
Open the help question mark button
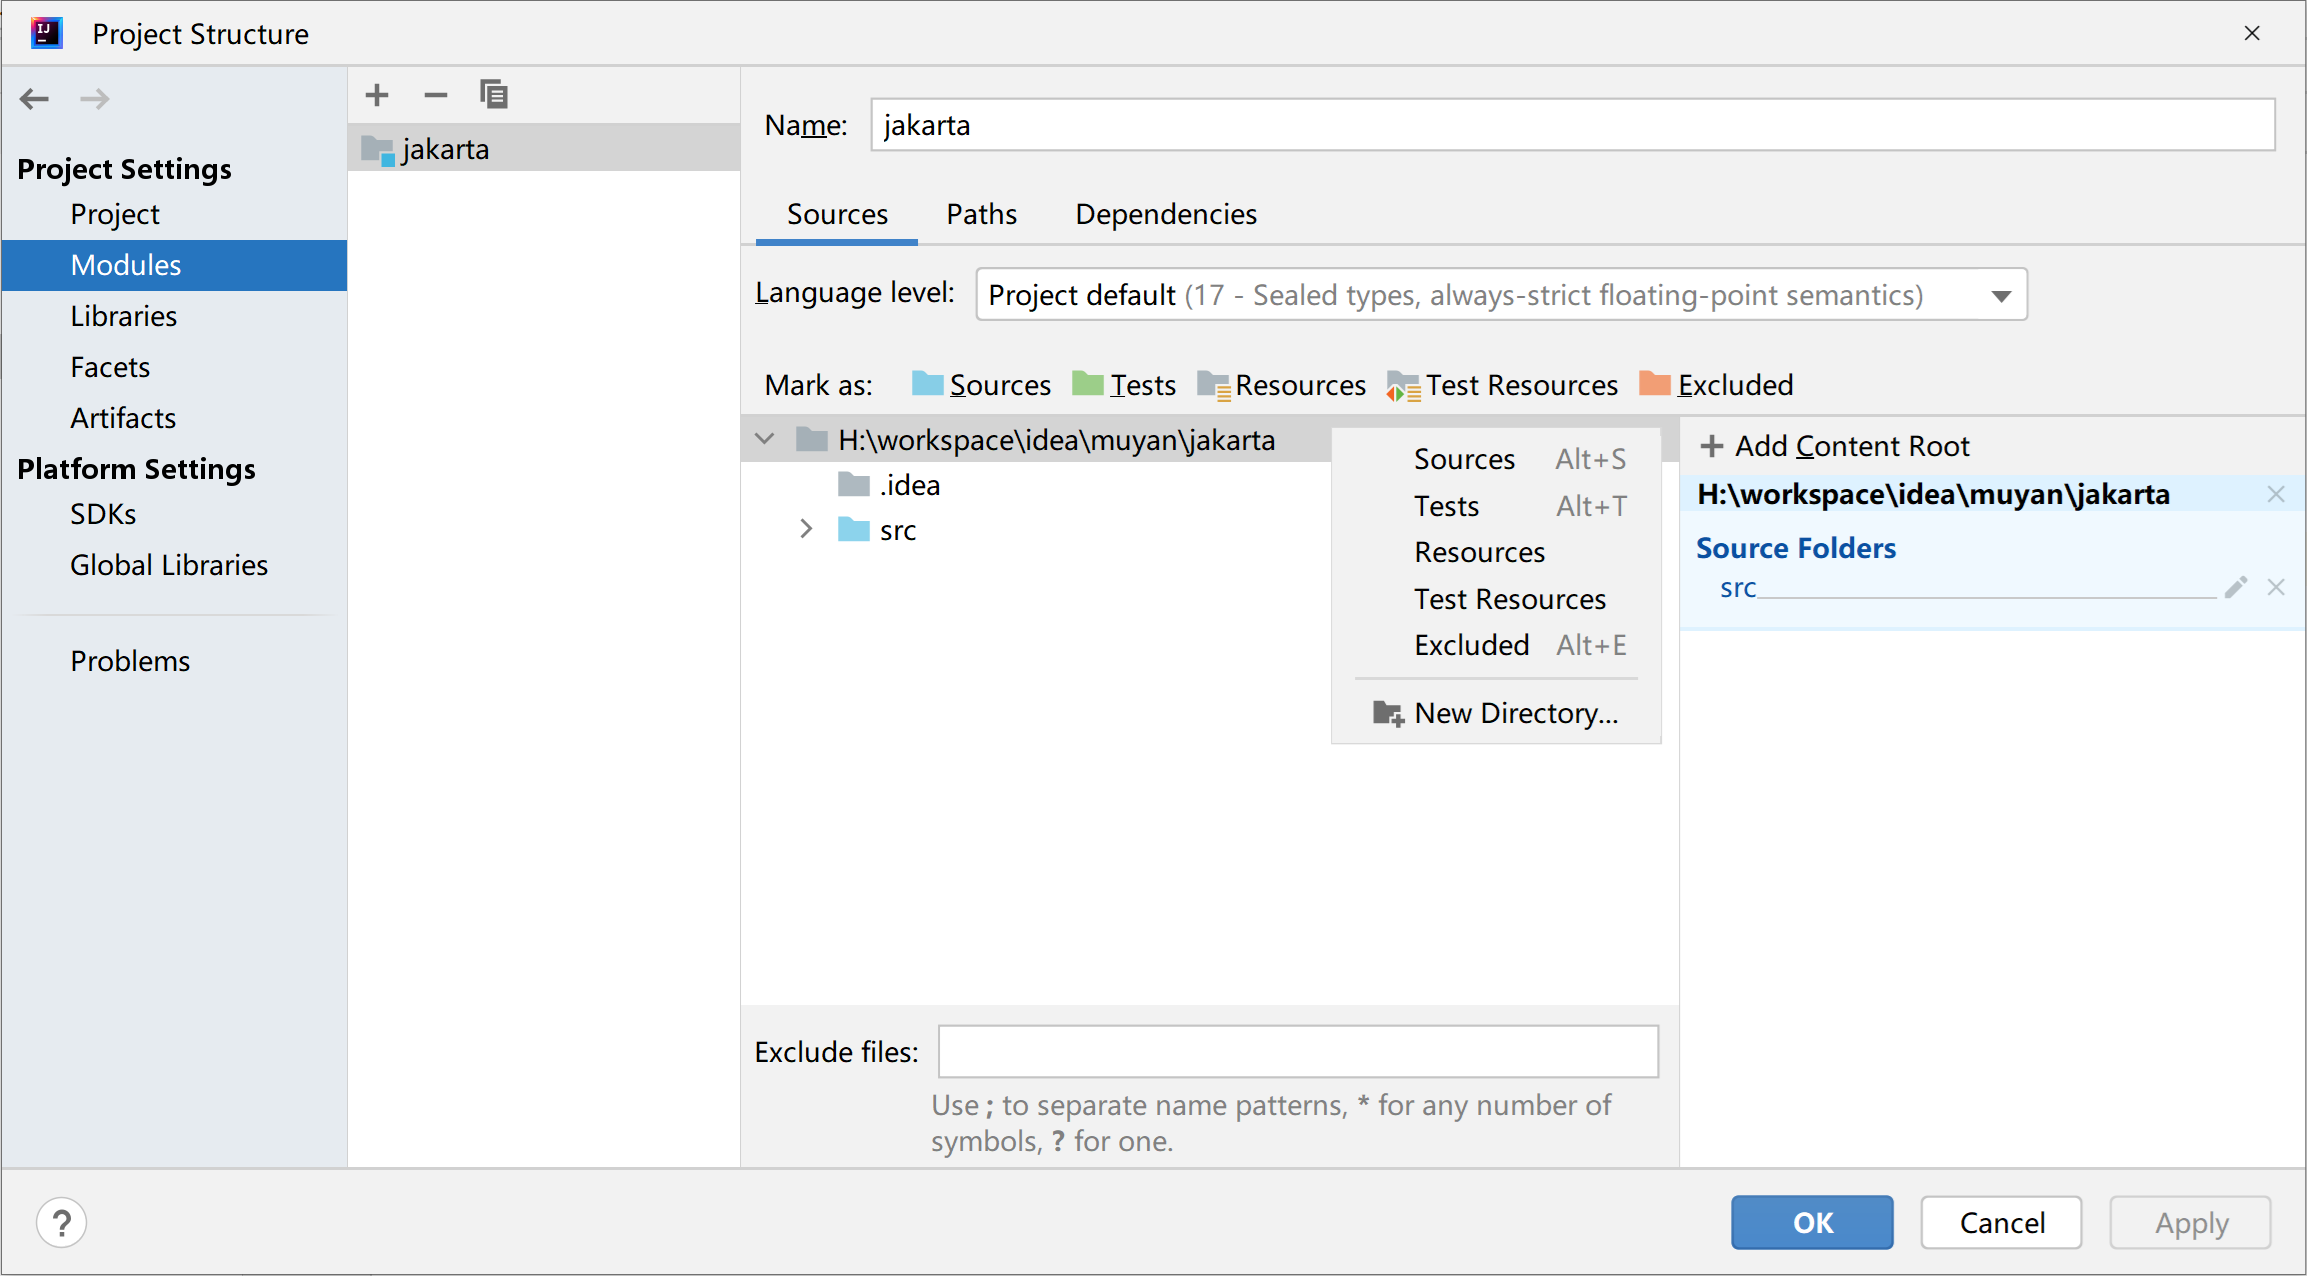(x=62, y=1222)
